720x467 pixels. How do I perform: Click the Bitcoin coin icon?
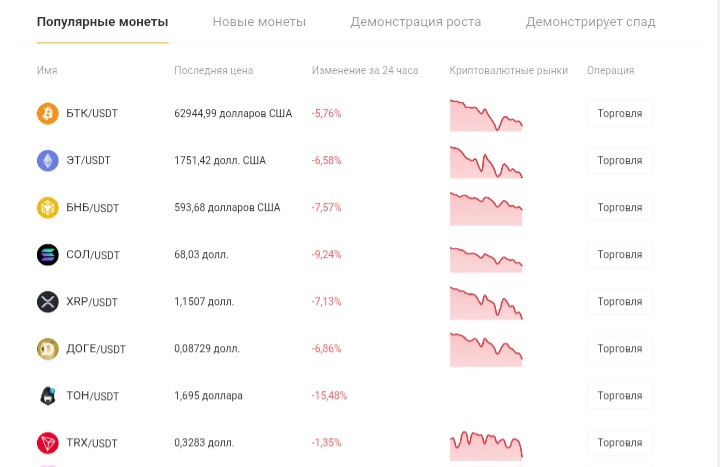(48, 113)
